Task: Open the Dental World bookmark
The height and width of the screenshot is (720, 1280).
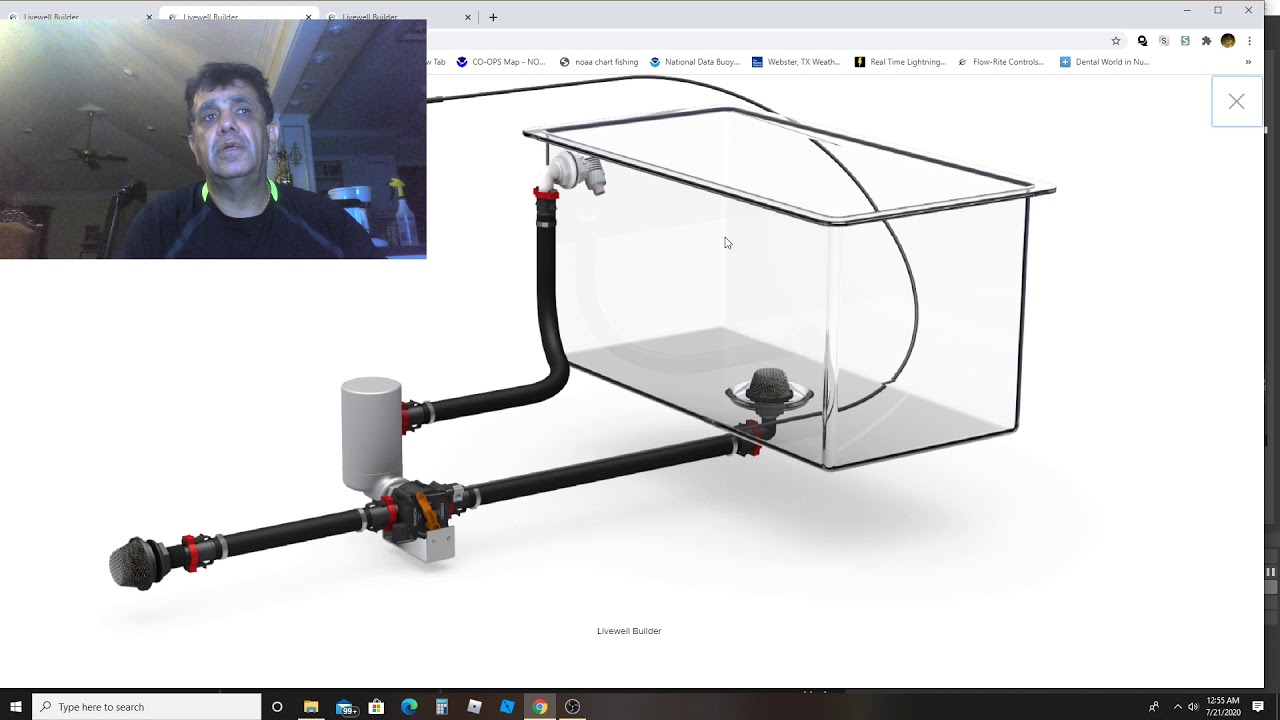Action: click(1105, 62)
